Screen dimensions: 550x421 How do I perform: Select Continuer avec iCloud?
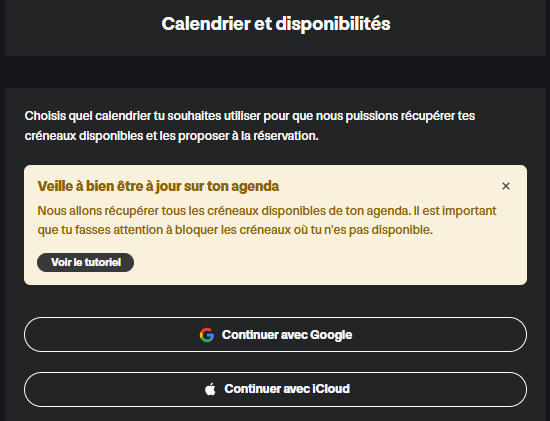275,389
